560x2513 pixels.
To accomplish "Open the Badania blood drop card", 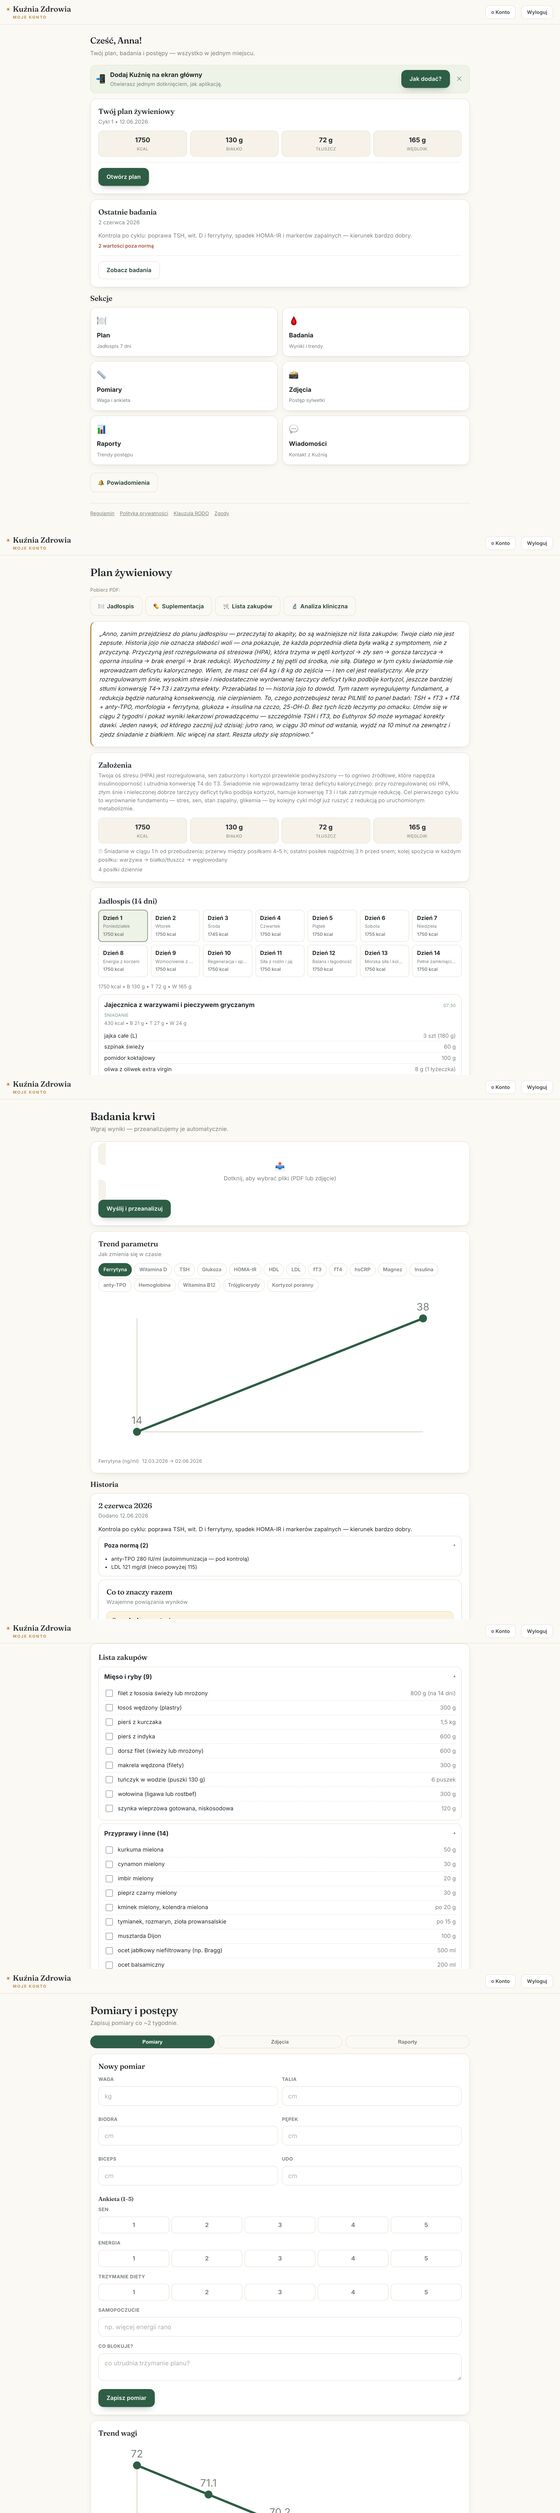I will 375,332.
